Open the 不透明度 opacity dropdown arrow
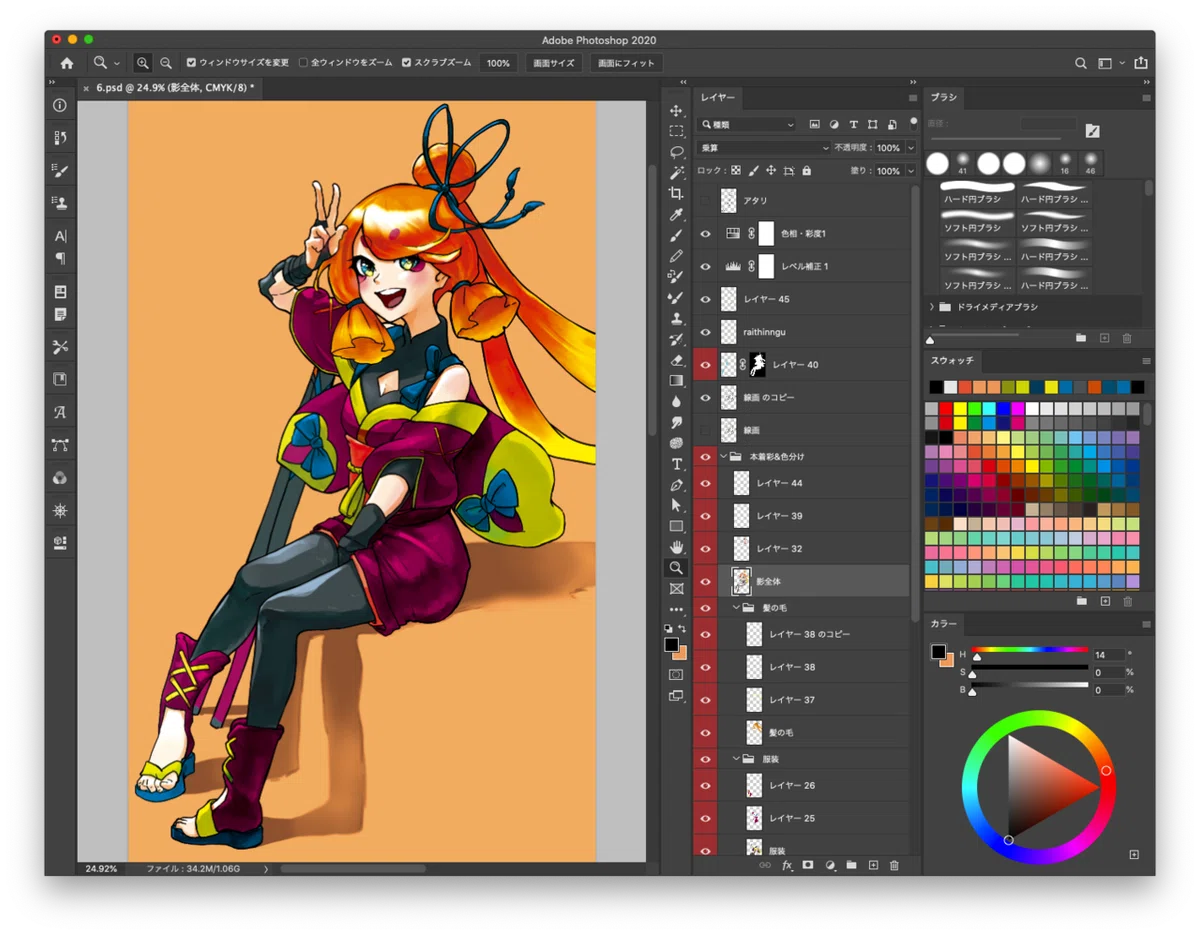Viewport: 1200px width, 935px height. pyautogui.click(x=911, y=148)
